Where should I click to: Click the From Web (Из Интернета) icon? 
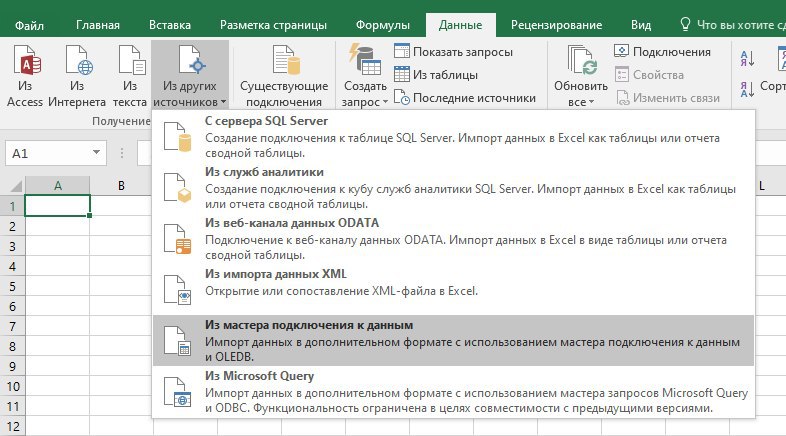point(78,60)
